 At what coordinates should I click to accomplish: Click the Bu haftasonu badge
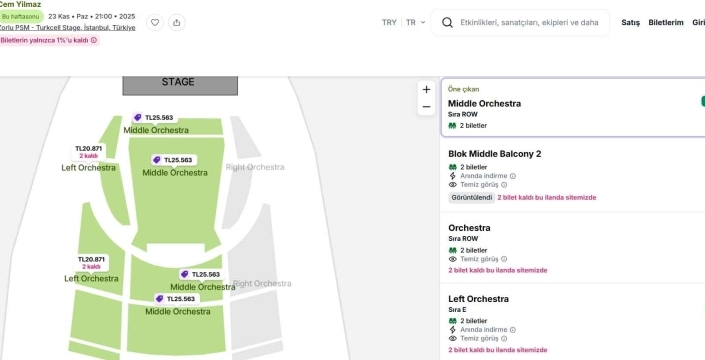pos(21,17)
